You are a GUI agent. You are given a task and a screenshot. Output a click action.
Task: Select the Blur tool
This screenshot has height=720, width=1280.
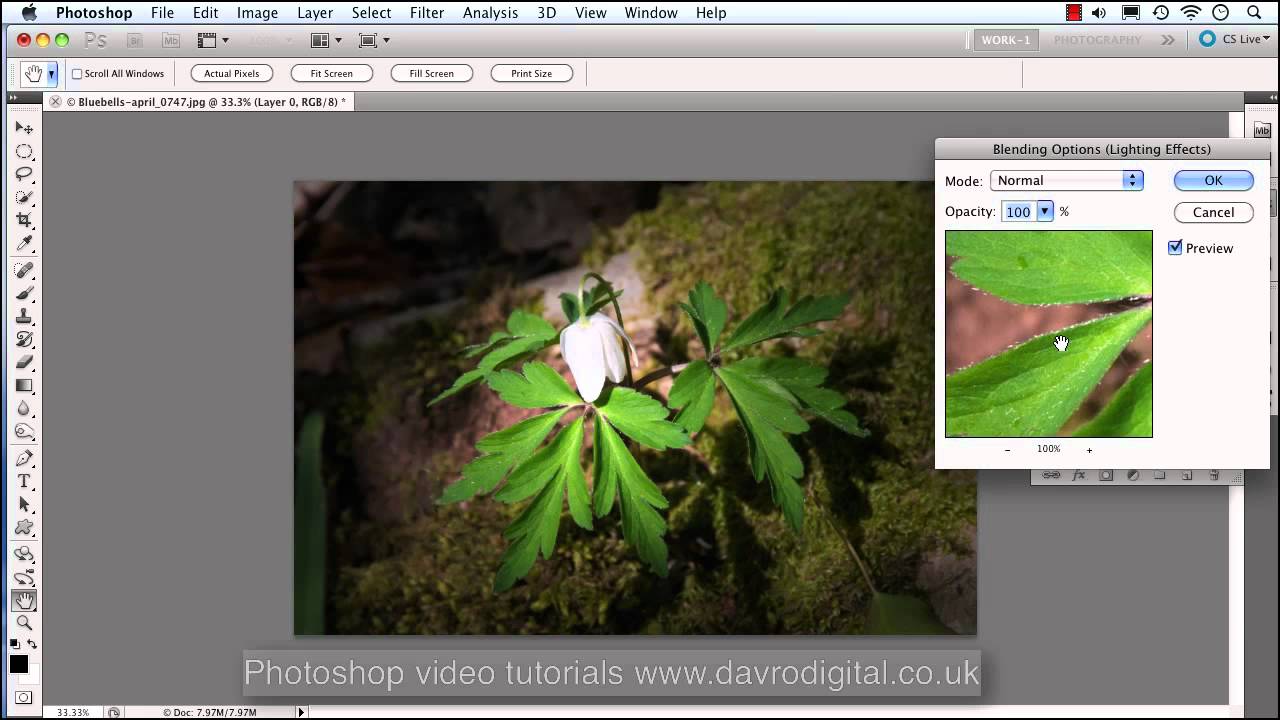tap(24, 408)
